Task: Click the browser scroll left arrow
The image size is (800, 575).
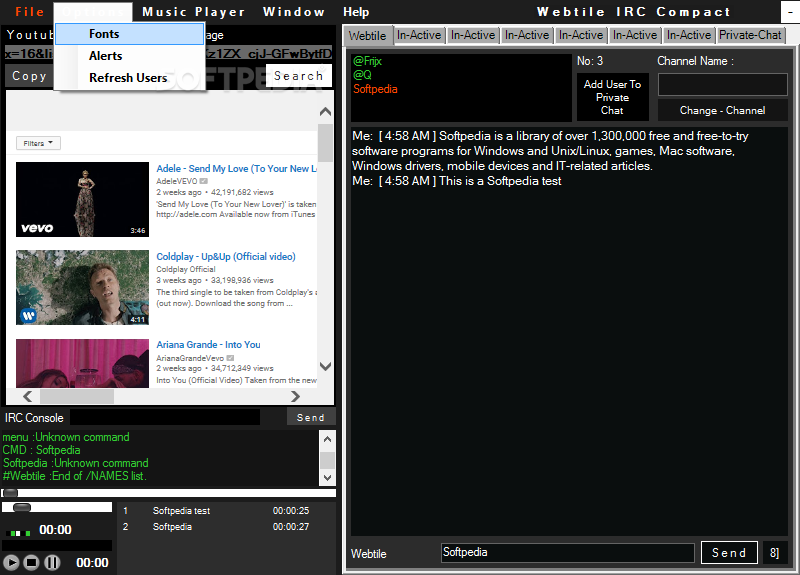Action: pos(28,396)
